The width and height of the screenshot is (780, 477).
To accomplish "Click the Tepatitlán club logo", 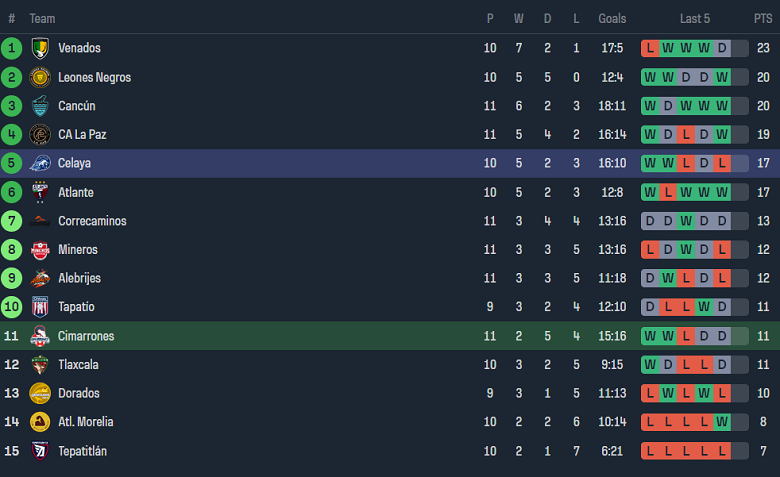I will (40, 451).
